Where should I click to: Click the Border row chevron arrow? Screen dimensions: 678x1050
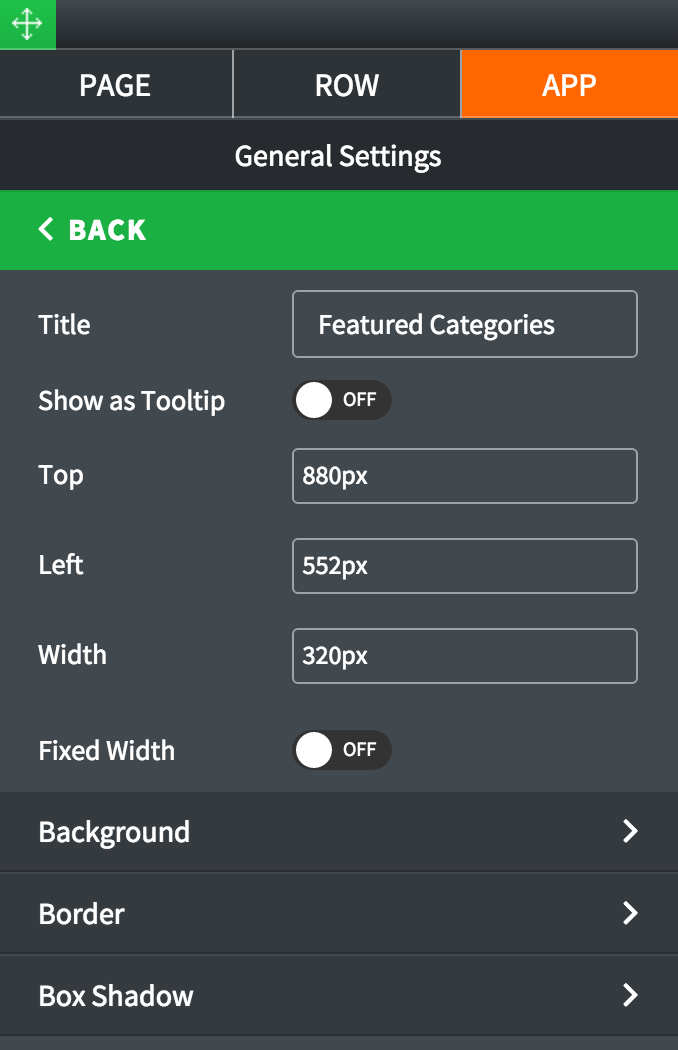click(x=630, y=914)
